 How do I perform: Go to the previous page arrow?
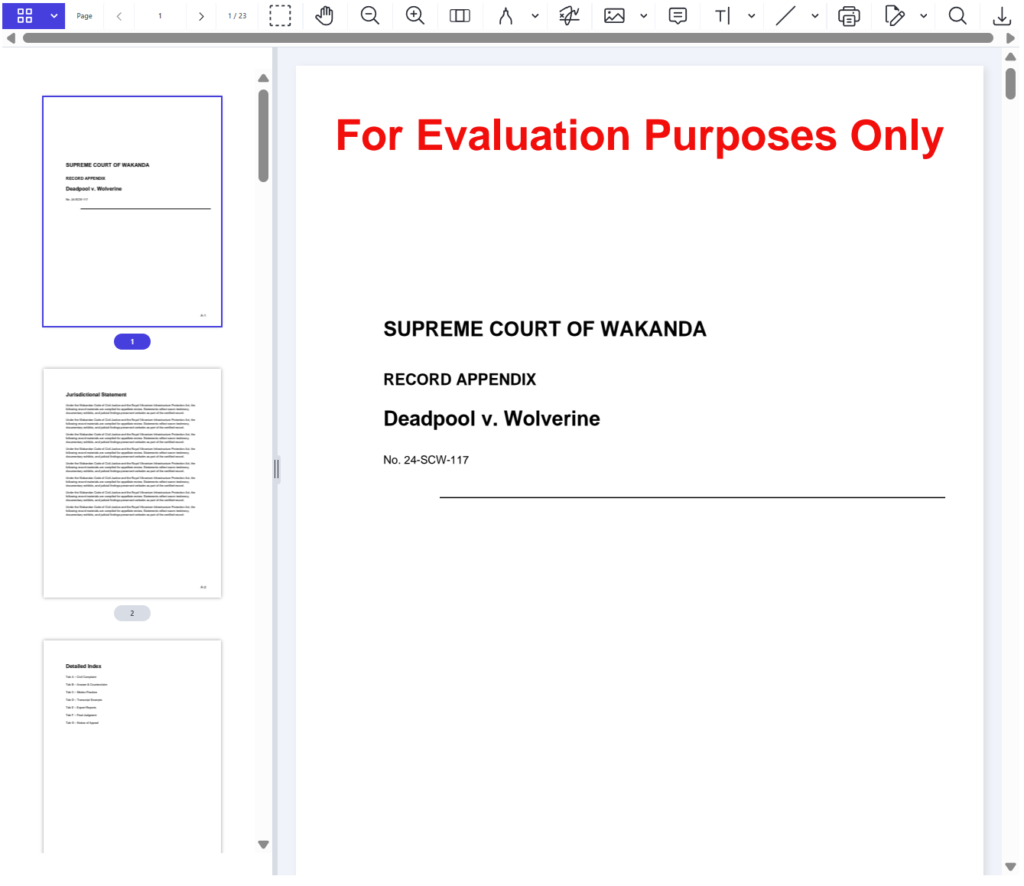click(120, 16)
